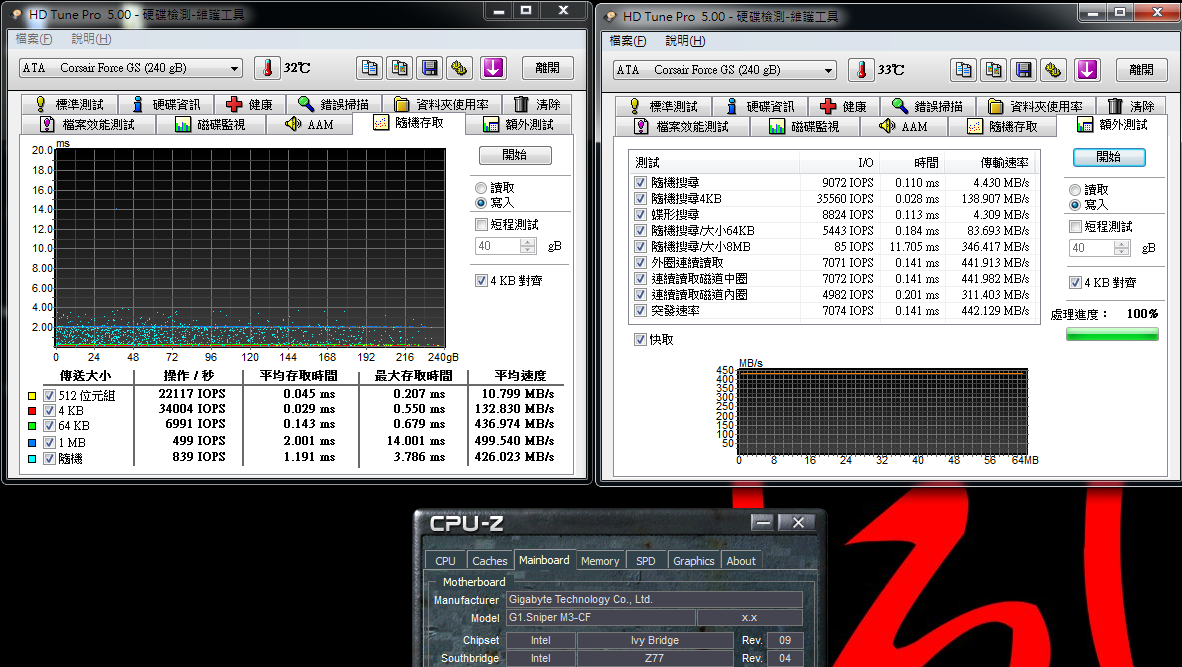Open About tab in CPU-Z

[741, 561]
